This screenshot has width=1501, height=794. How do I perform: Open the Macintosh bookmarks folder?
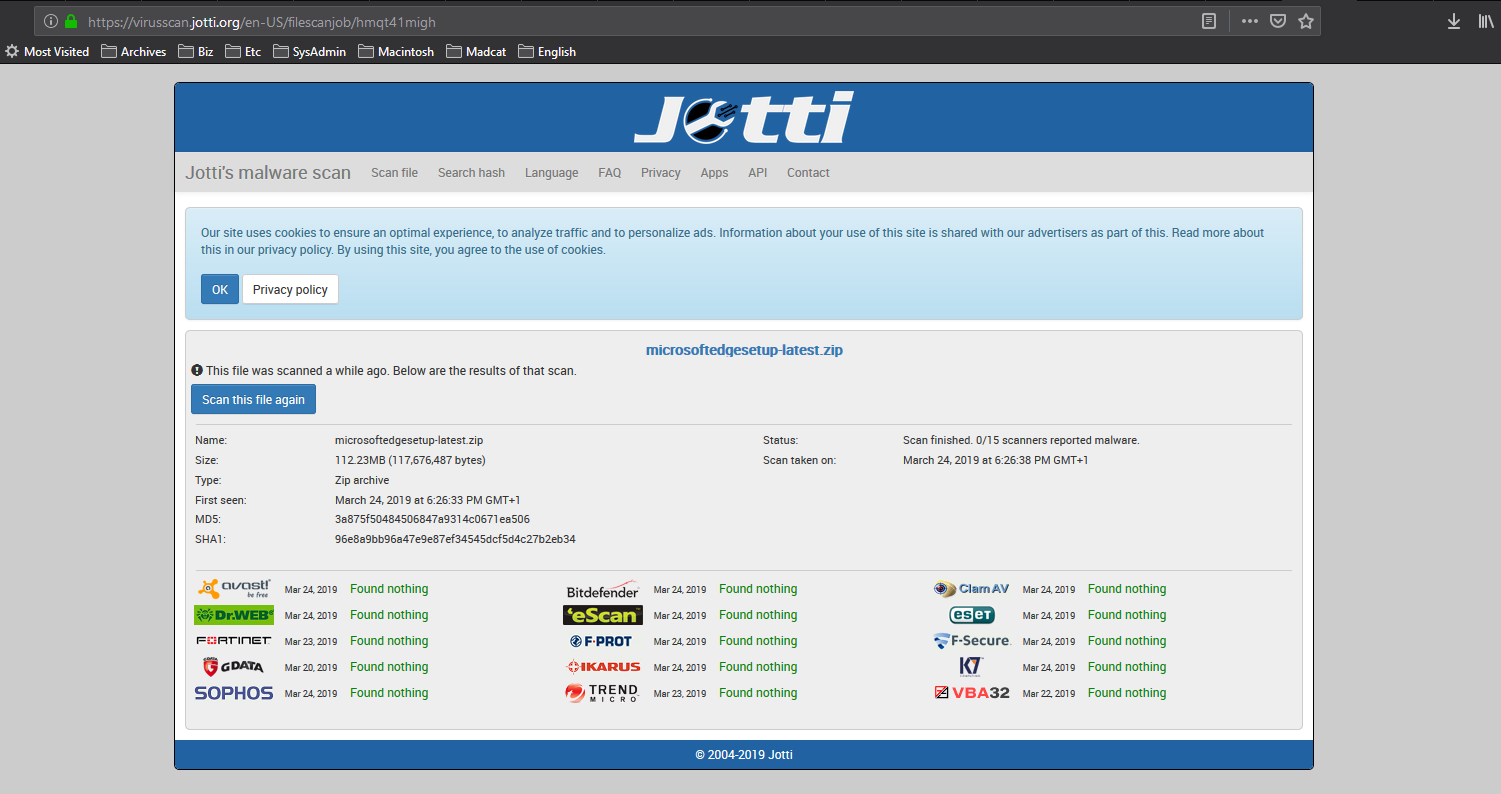pyautogui.click(x=396, y=51)
